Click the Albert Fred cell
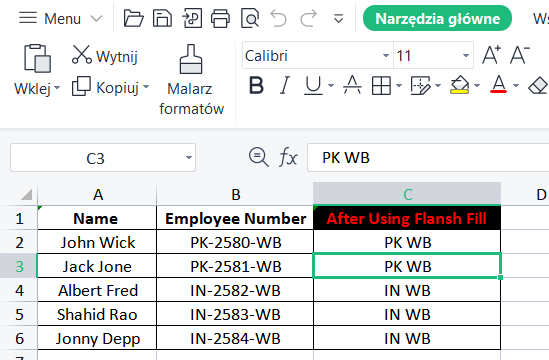 pyautogui.click(x=97, y=290)
